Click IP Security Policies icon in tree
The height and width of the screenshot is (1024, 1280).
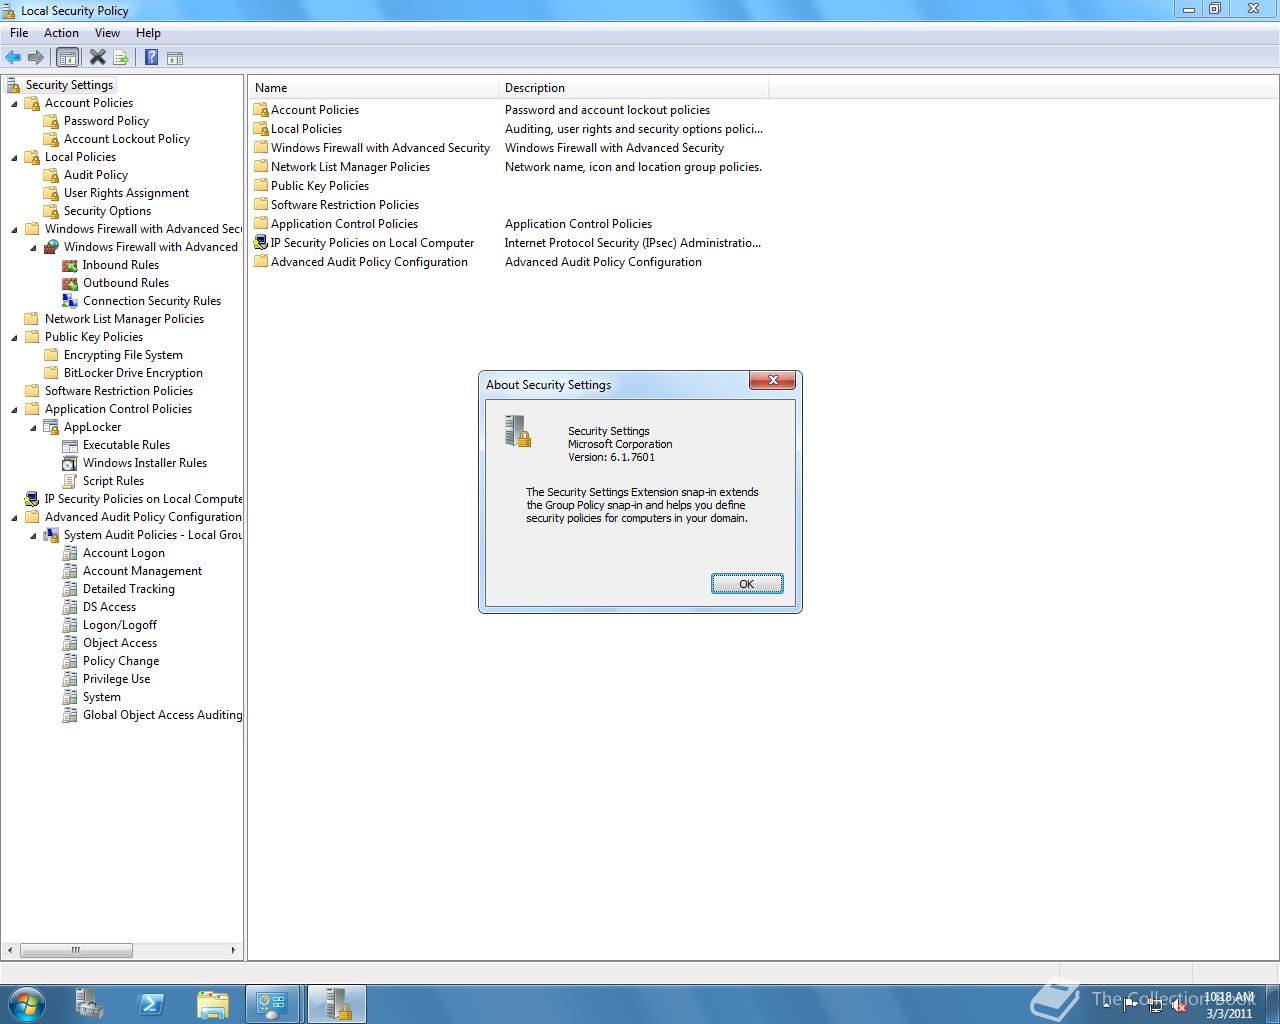click(32, 499)
